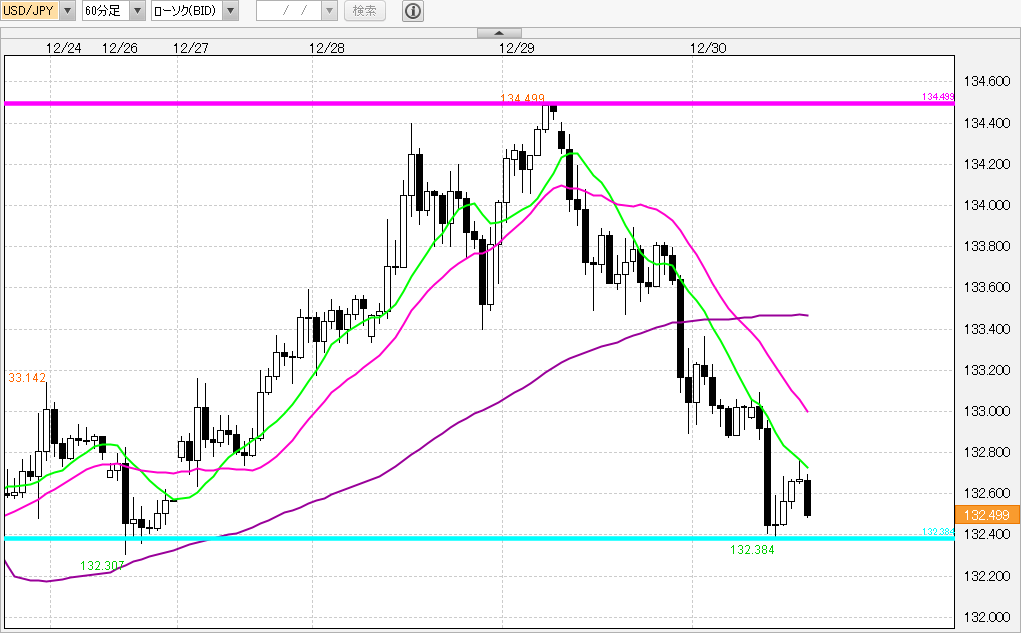Click the 12/24 date label
Image resolution: width=1021 pixels, height=633 pixels.
[64, 48]
